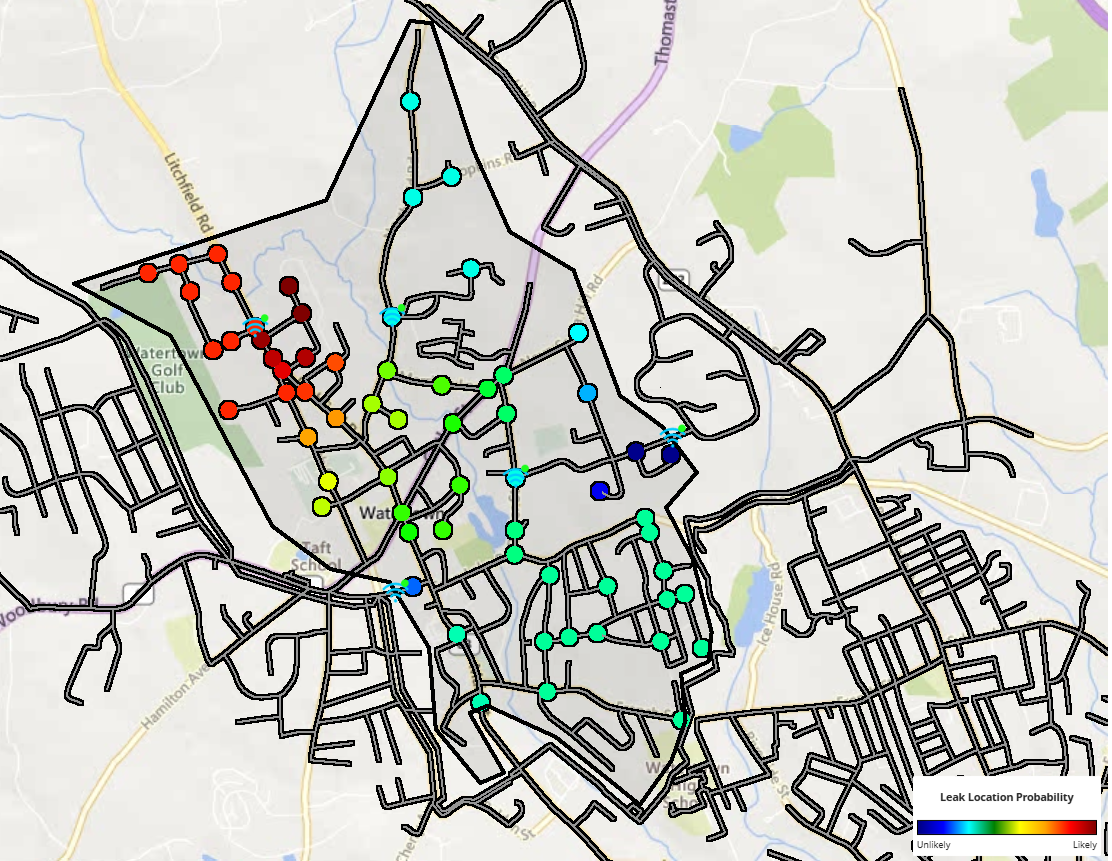Click the legend color gradient bar
1112x861 pixels.
1006,827
